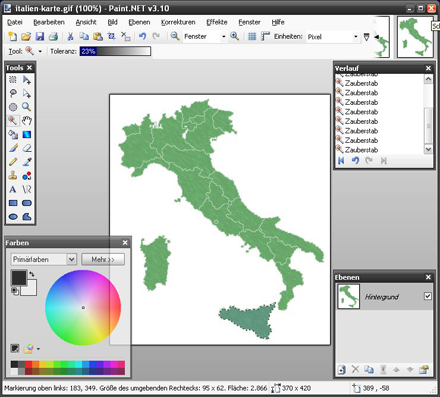
Task: Swap primary and secondary colors arrow
Action: [32, 274]
